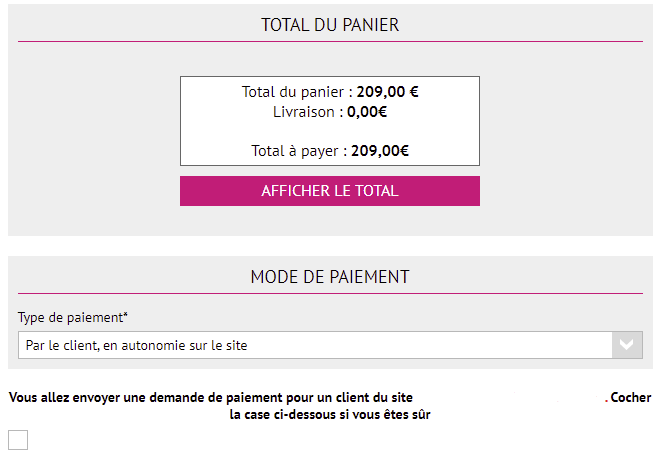664x457 pixels.
Task: Click the amount to pay 209,00€
Action: [x=380, y=152]
